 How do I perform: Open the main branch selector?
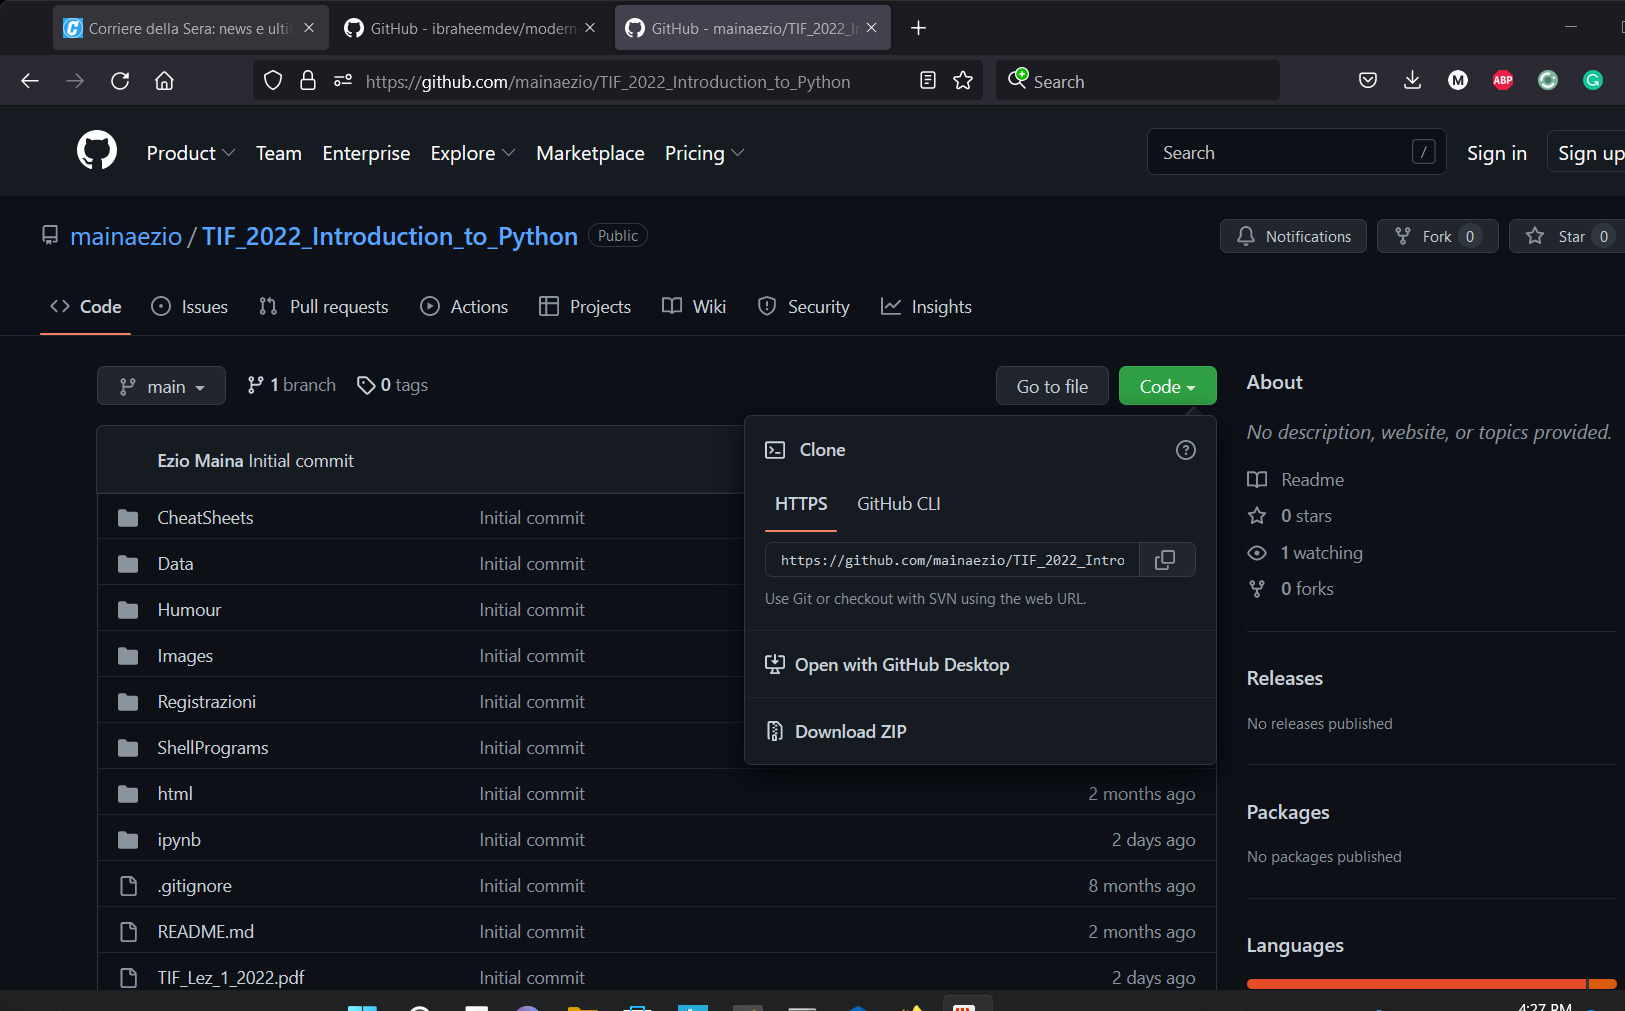tap(161, 386)
